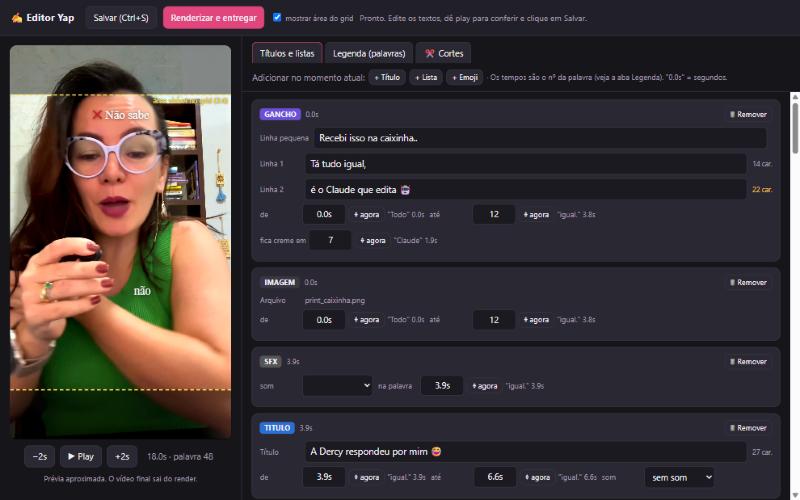Click the Editor Yap logo icon

[x=17, y=18]
